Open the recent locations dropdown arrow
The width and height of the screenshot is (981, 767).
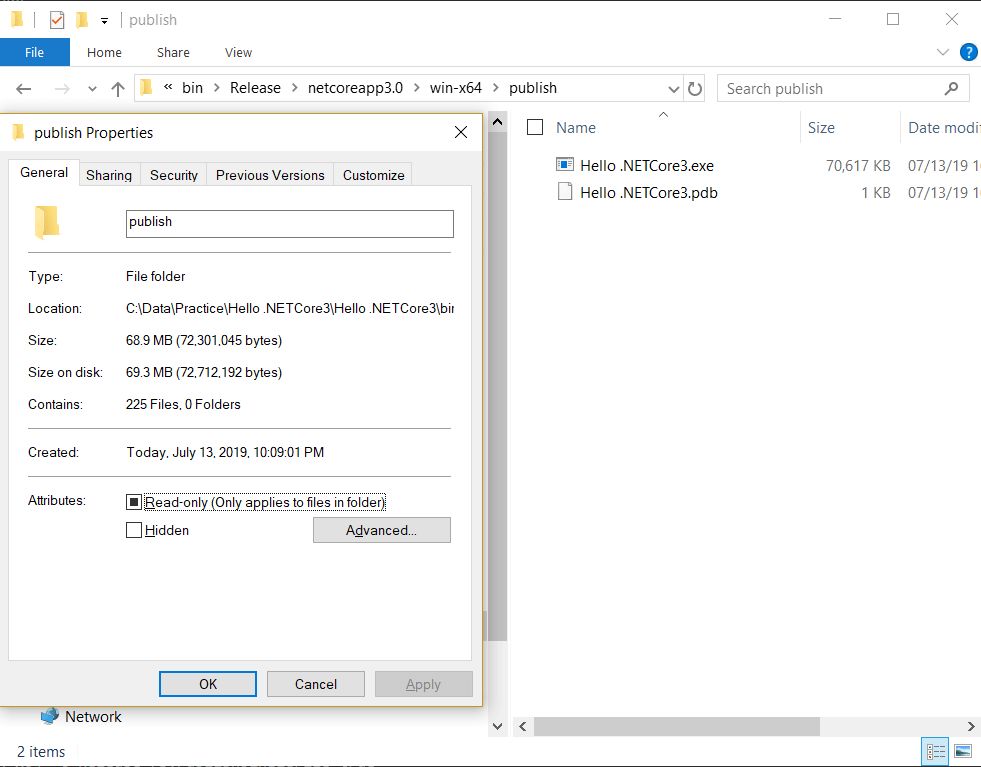[x=92, y=88]
